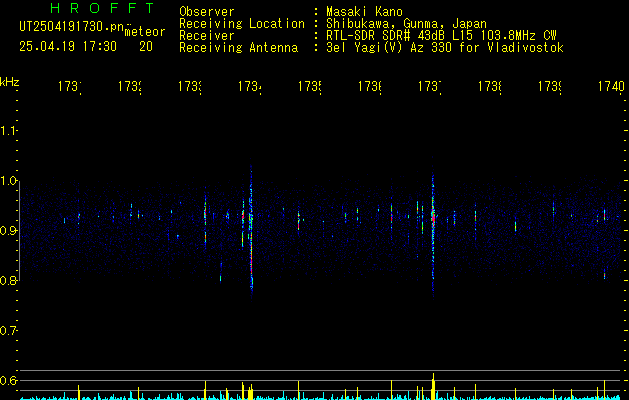Click the meteor count 20

(146, 47)
